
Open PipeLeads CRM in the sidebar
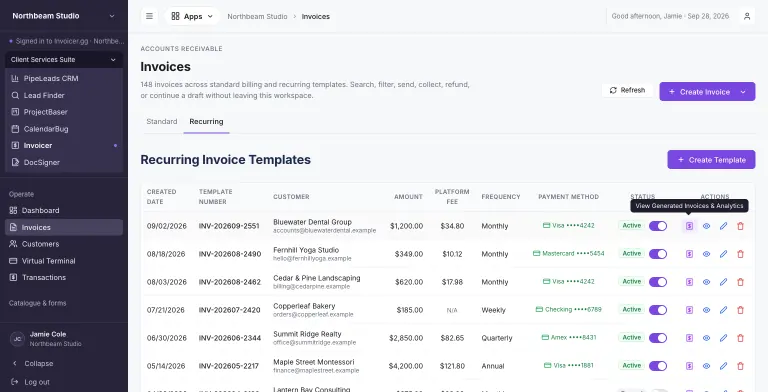[x=64, y=78]
